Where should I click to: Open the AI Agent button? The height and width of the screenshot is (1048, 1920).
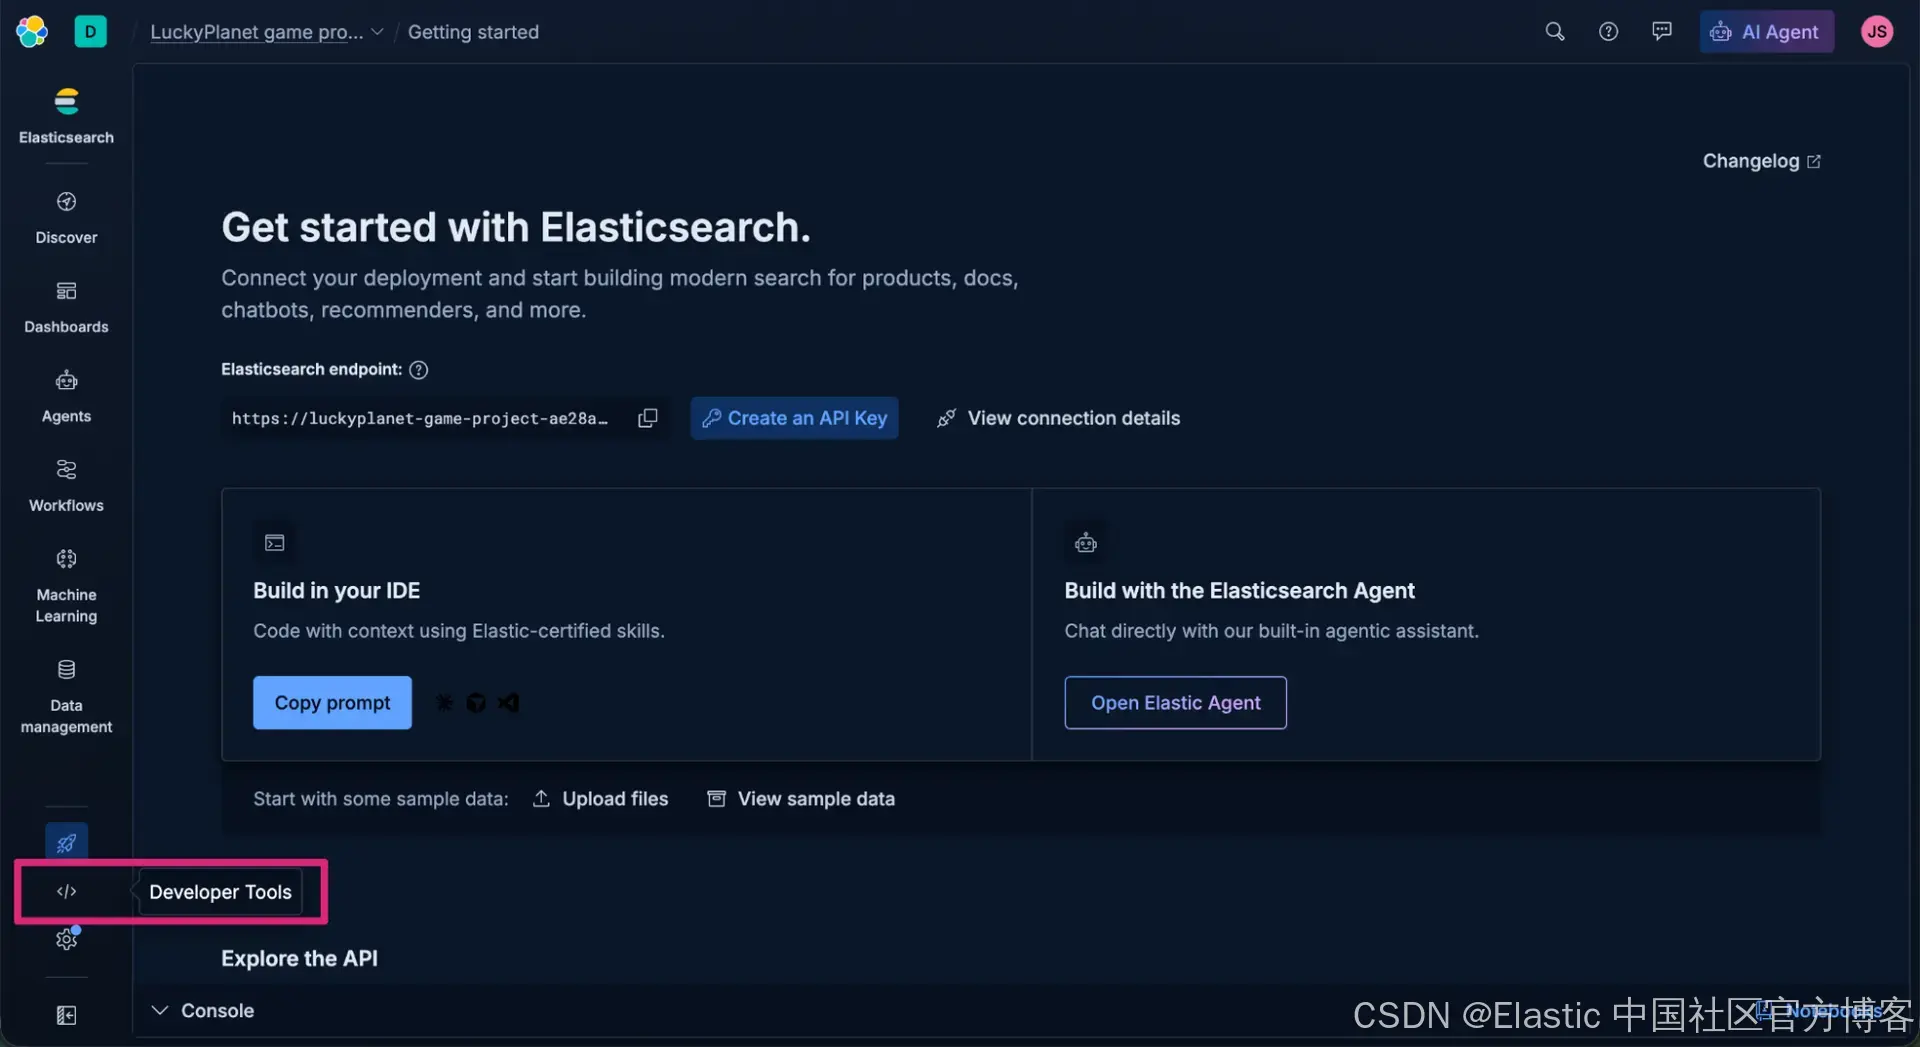[x=1767, y=32]
